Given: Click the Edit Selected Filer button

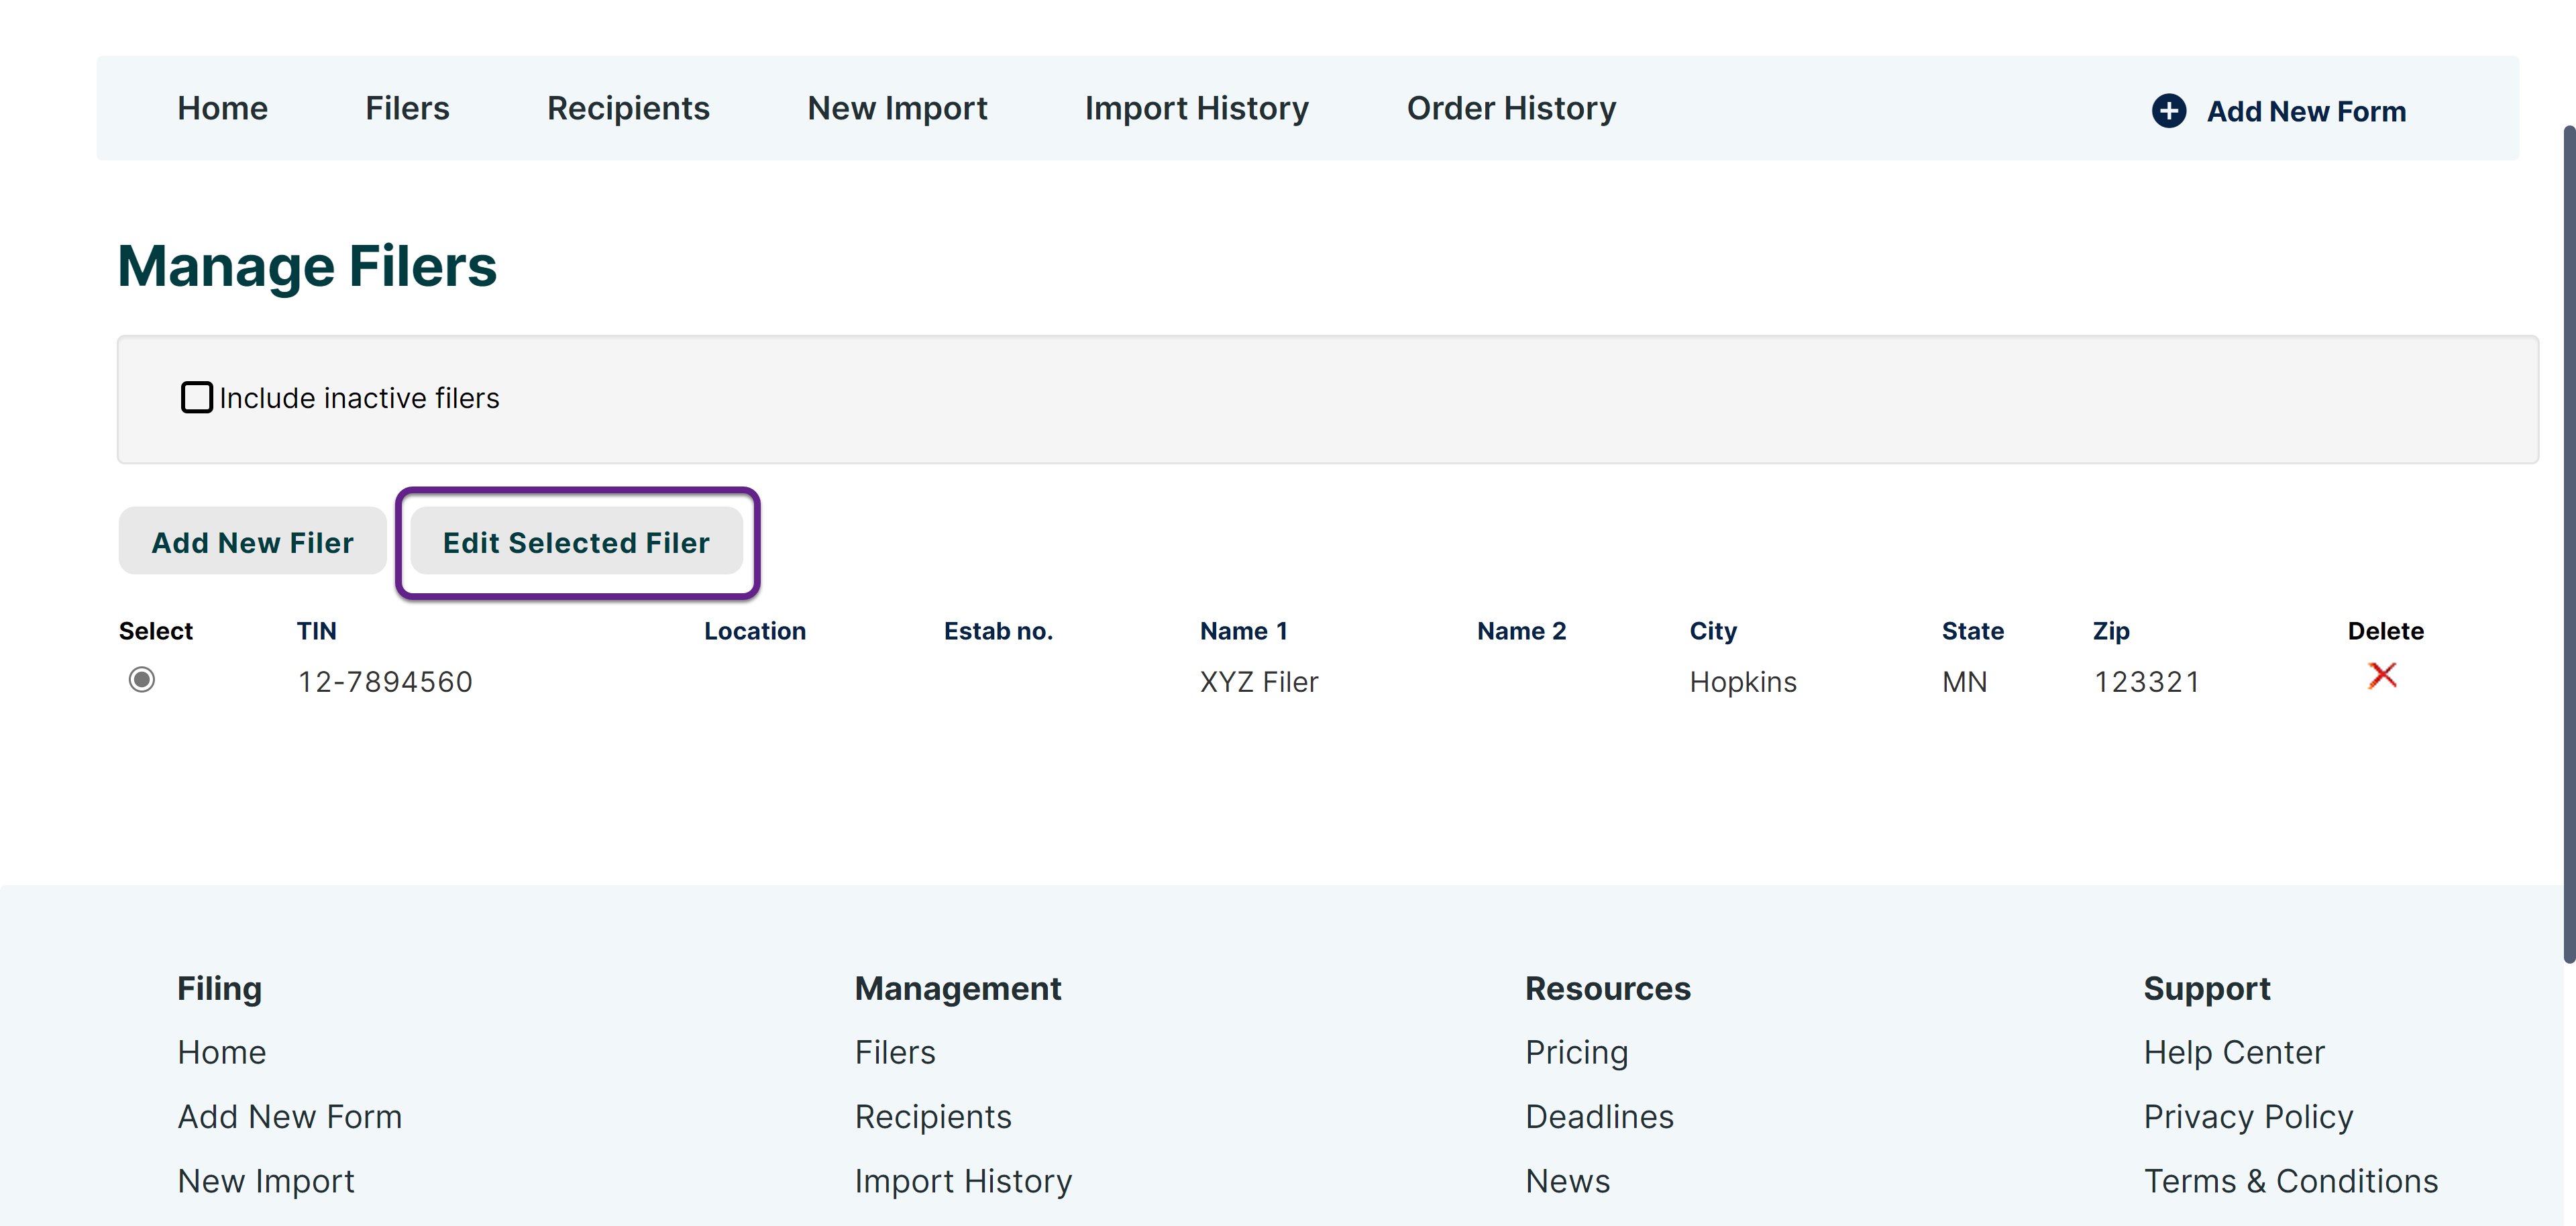Looking at the screenshot, I should [576, 542].
